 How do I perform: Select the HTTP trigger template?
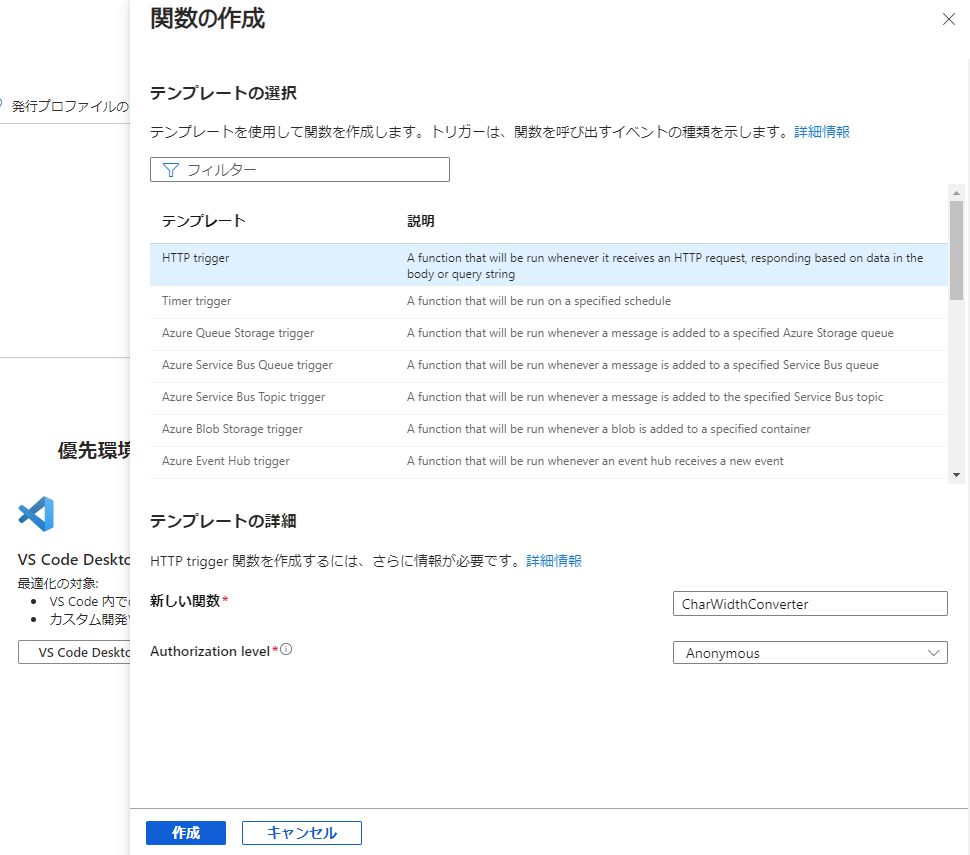point(196,258)
